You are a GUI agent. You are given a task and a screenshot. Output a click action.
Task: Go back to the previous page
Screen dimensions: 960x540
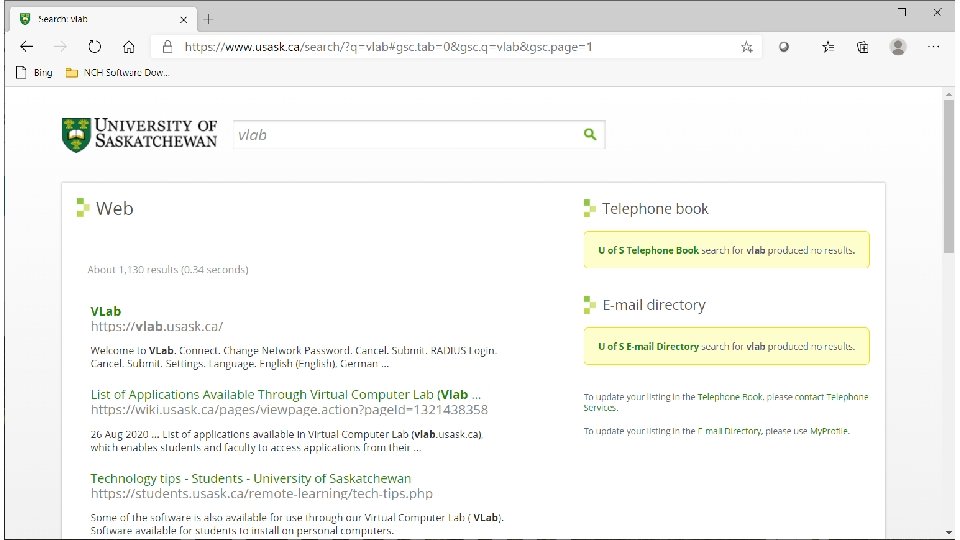(x=26, y=47)
